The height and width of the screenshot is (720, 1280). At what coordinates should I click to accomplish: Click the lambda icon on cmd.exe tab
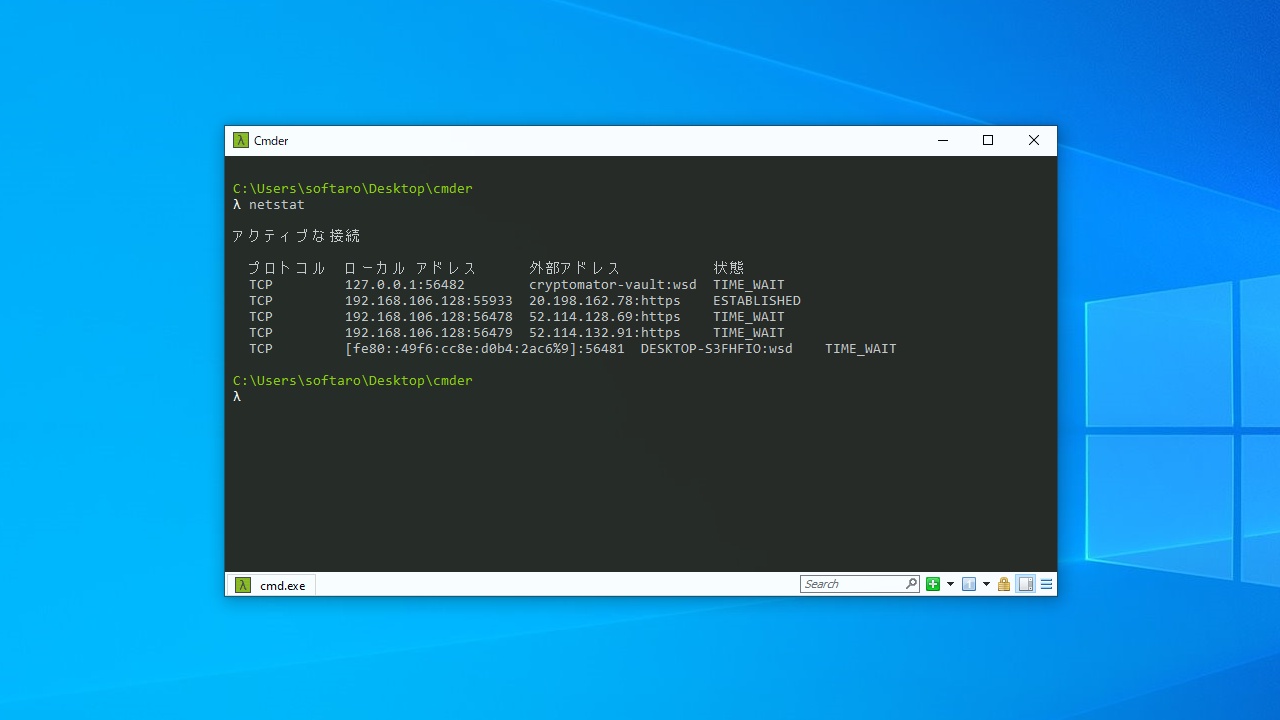pos(242,585)
